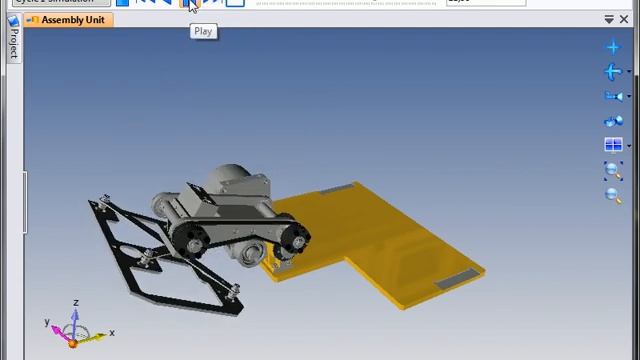
Task: Click the blue shapes display-style icon
Action: pyautogui.click(x=613, y=121)
